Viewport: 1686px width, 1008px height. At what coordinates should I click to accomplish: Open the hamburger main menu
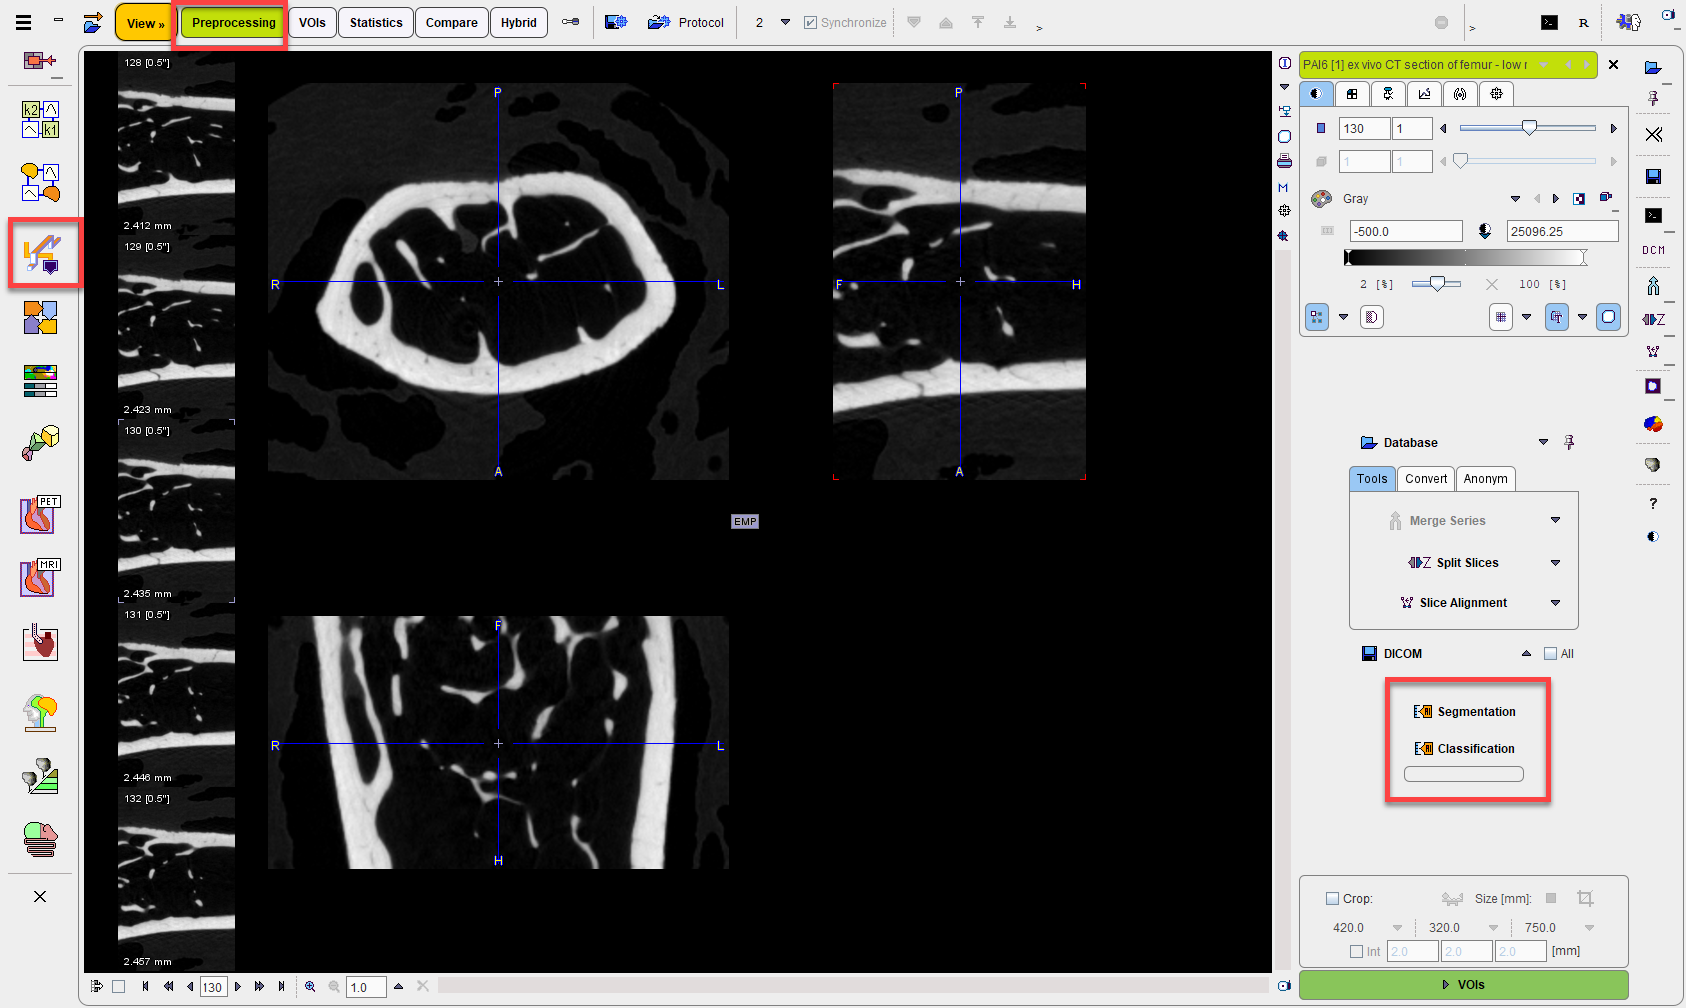[23, 22]
